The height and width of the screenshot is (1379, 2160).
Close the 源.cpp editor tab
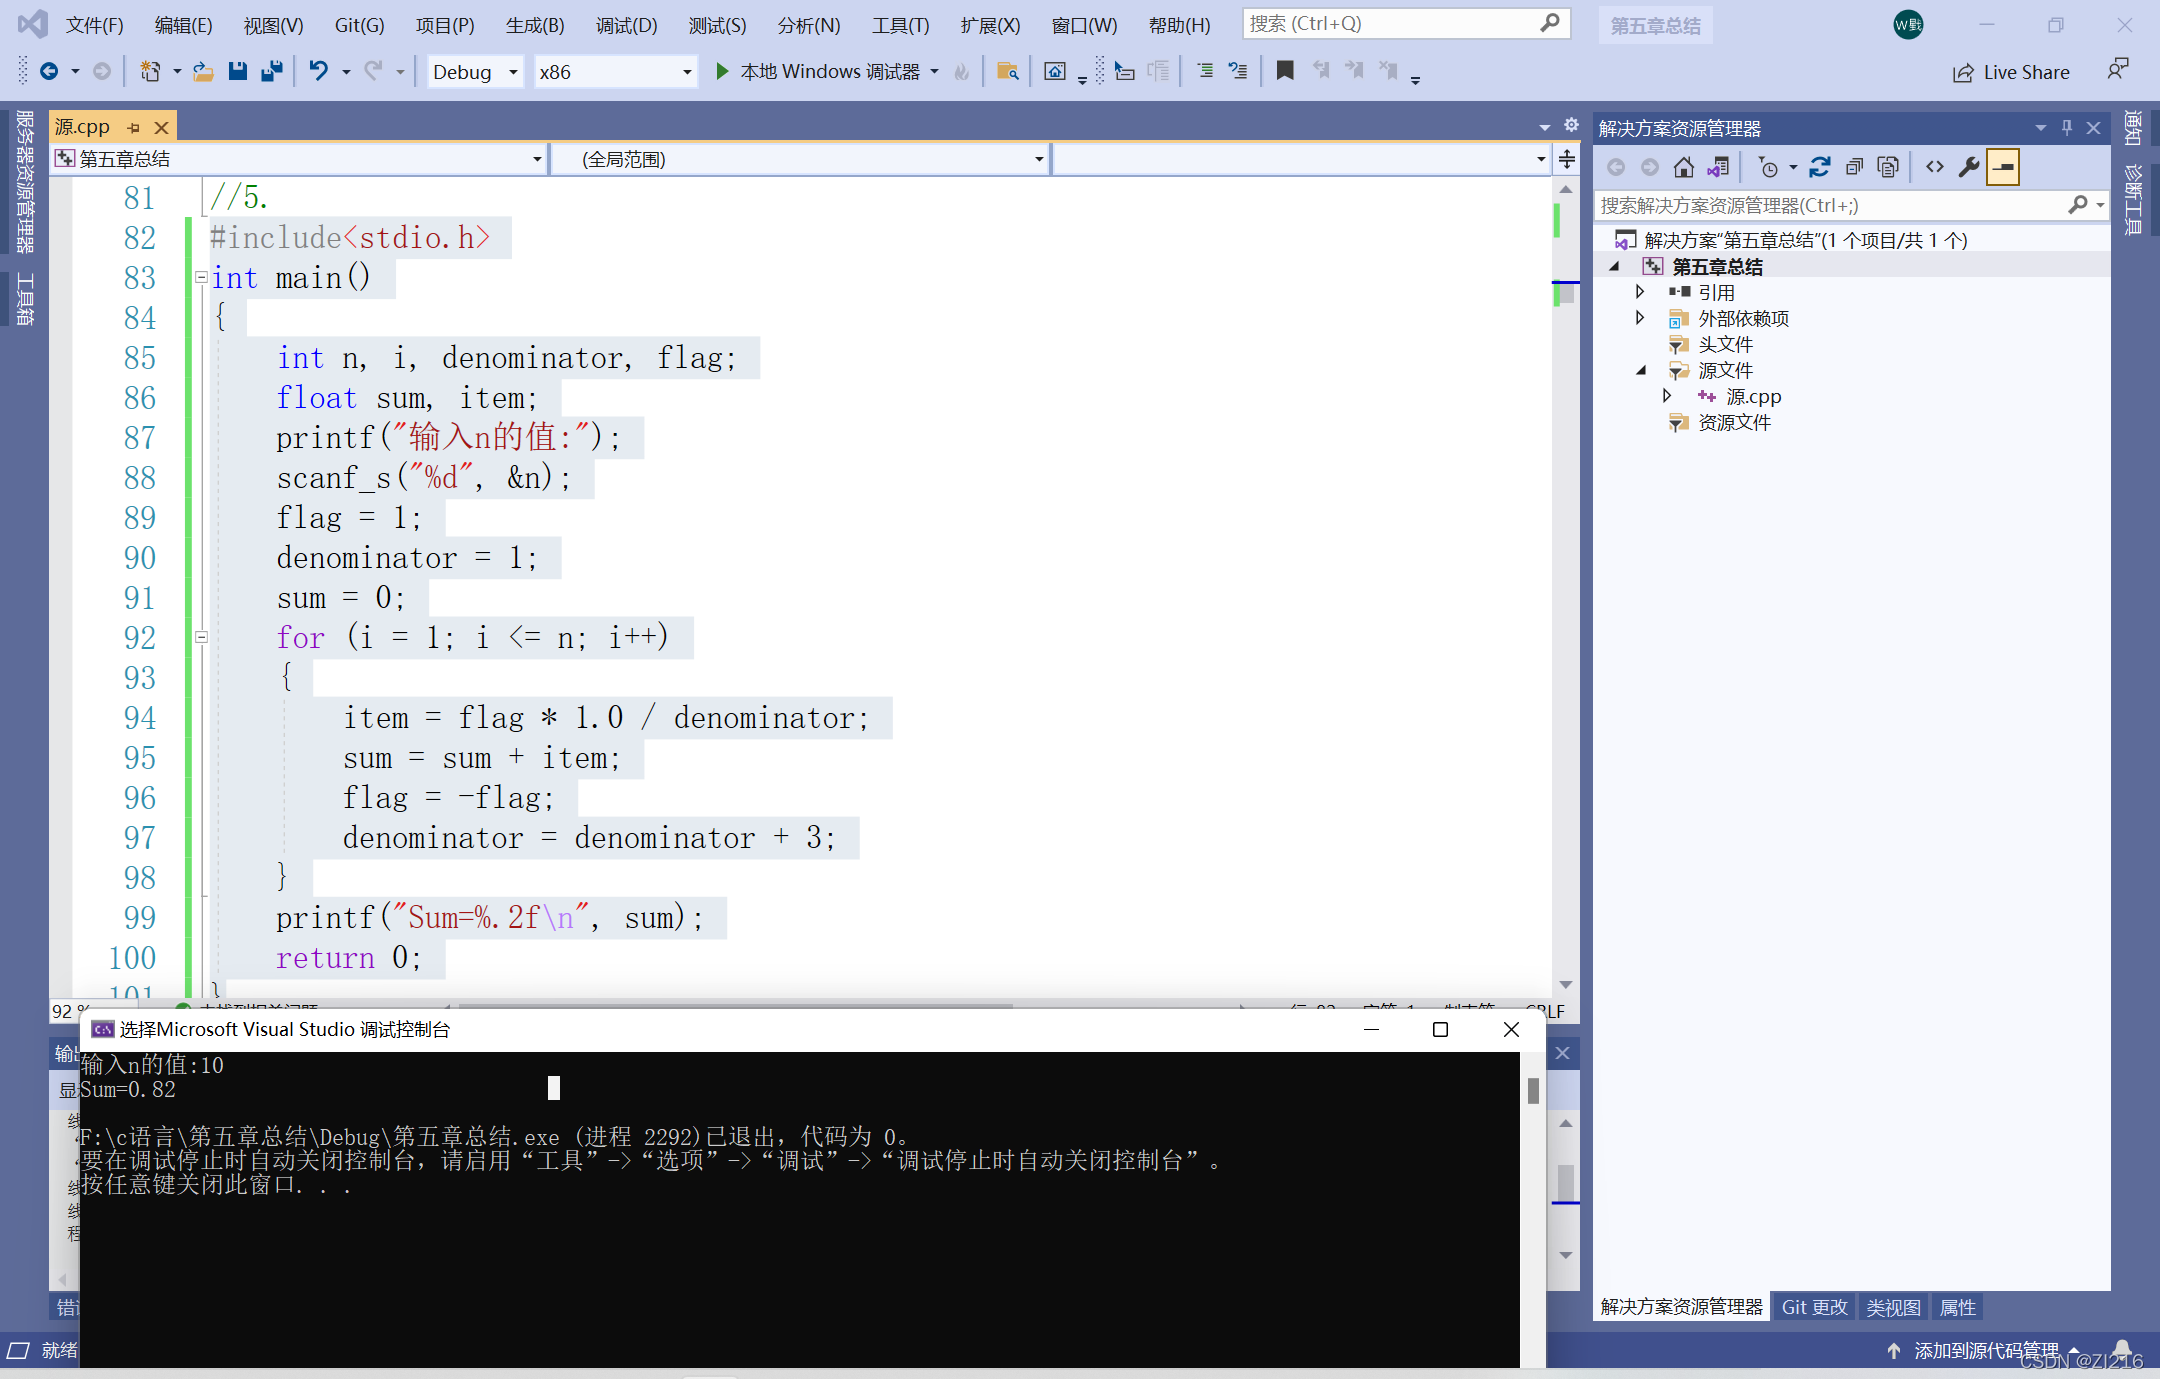pos(161,127)
